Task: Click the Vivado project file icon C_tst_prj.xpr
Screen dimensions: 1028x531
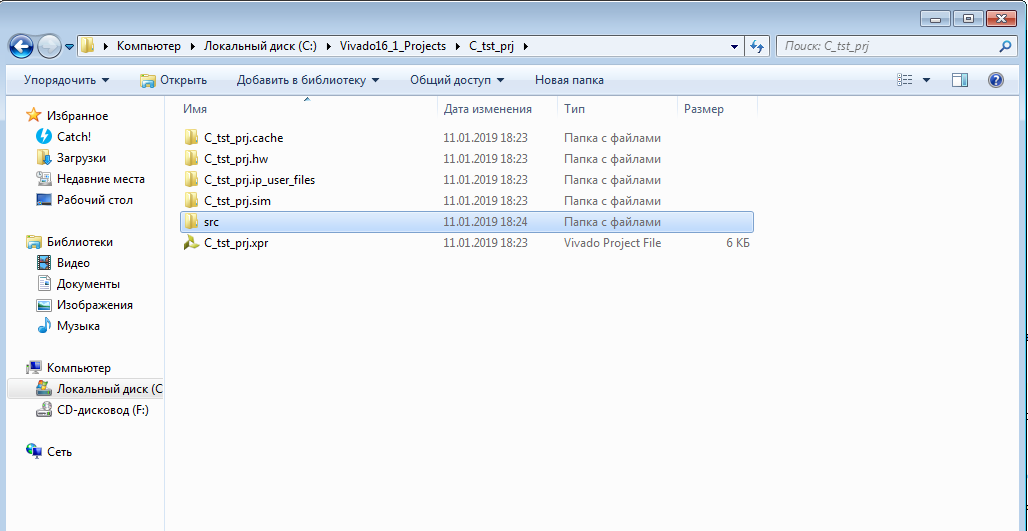Action: click(x=191, y=243)
